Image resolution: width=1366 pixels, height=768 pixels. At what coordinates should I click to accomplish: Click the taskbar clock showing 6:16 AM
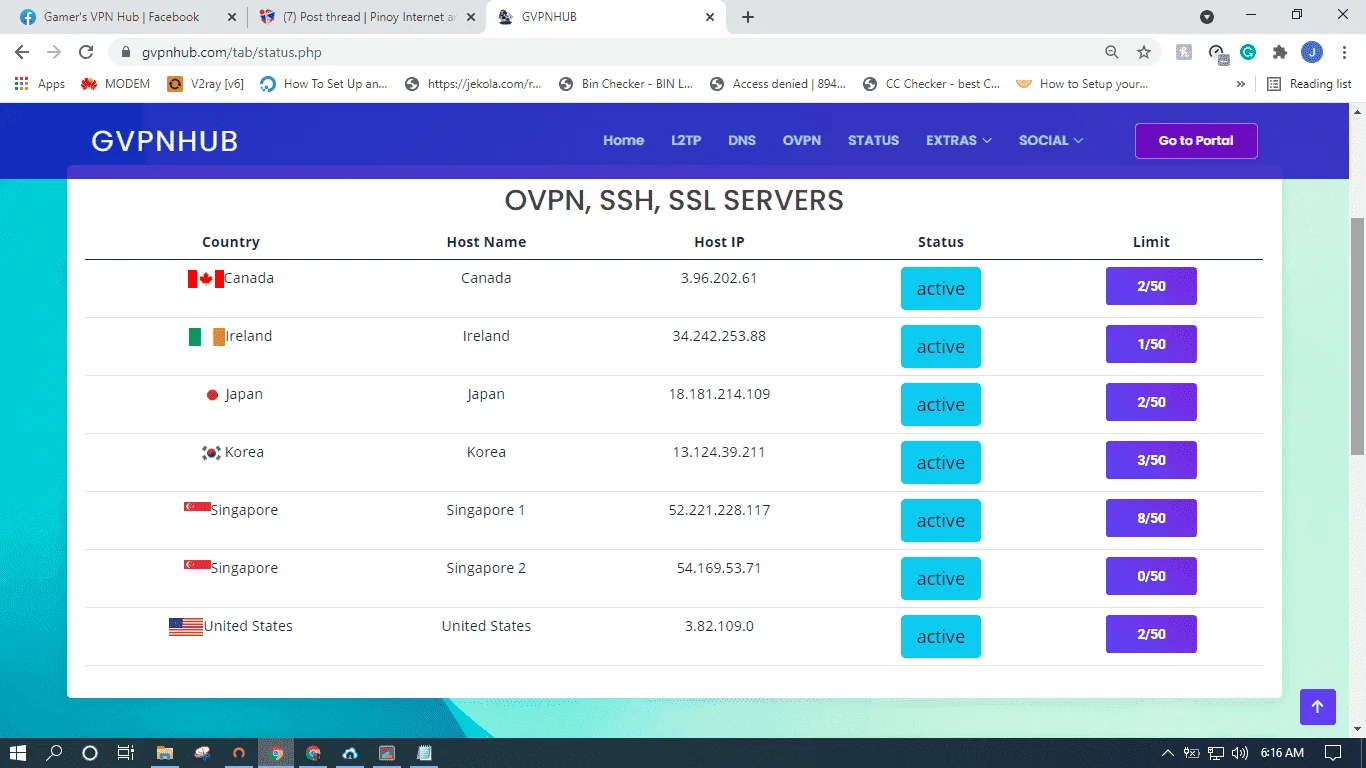point(1282,753)
